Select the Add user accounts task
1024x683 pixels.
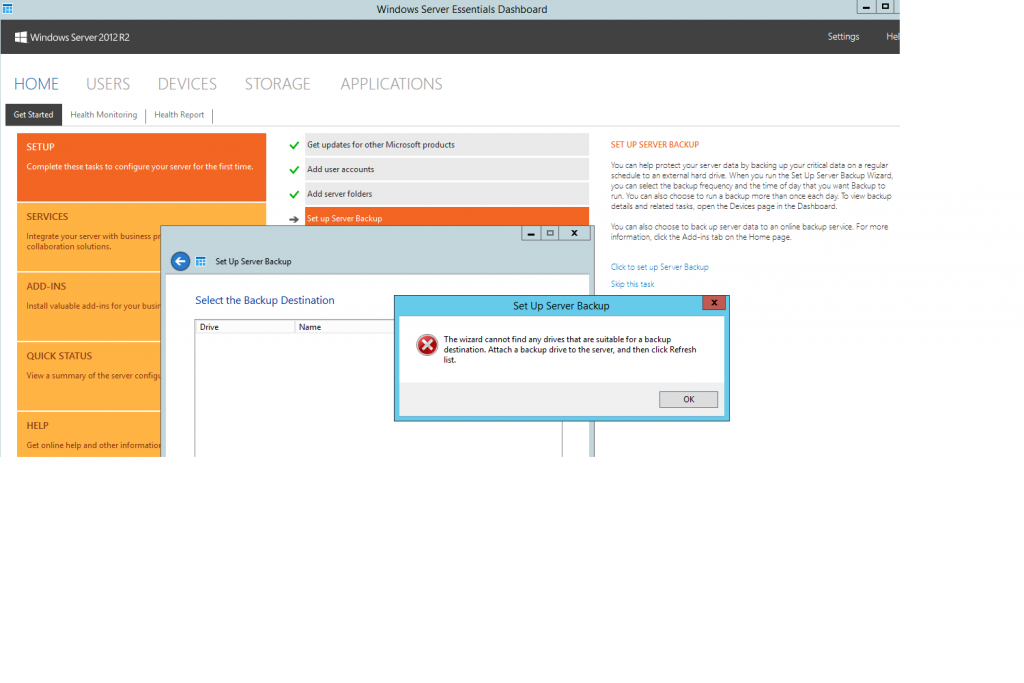[447, 169]
